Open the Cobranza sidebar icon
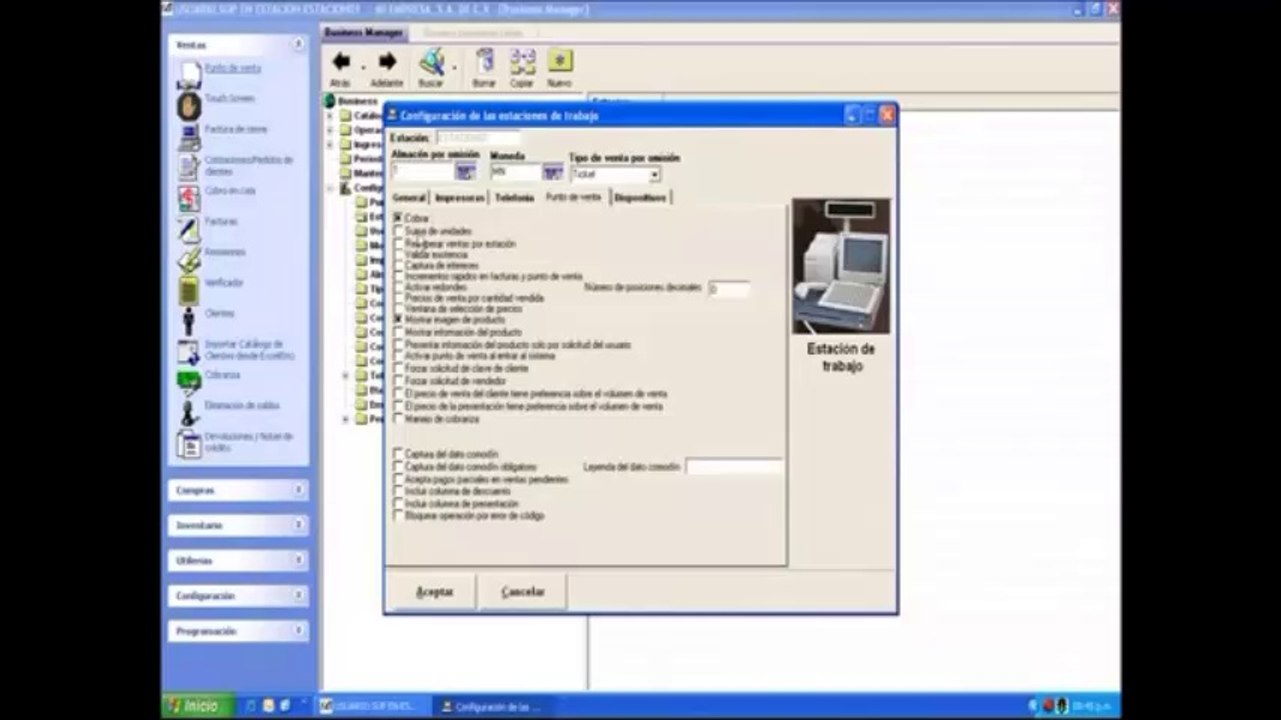This screenshot has height=720, width=1281. 189,382
